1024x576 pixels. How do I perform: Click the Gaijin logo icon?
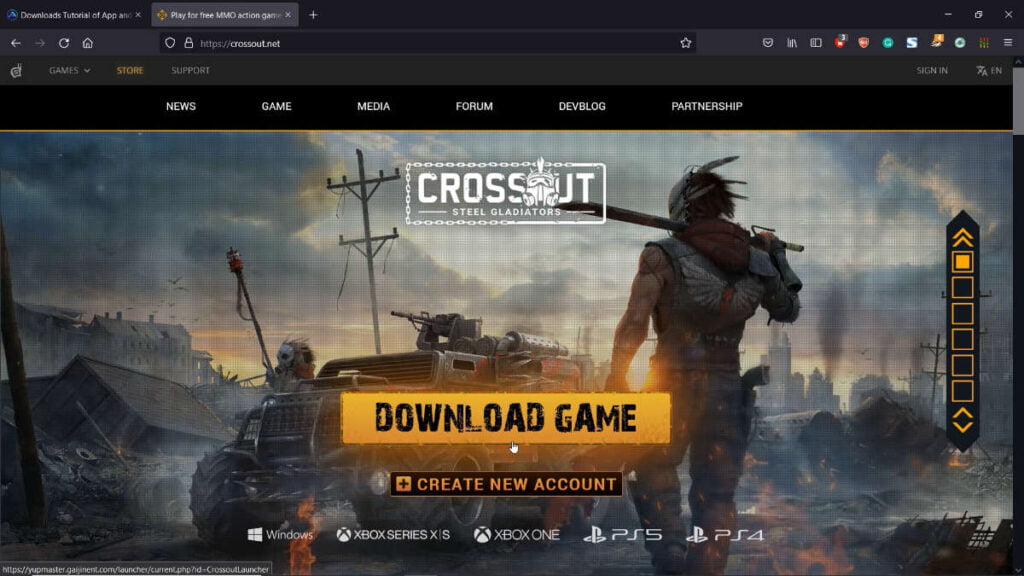click(x=16, y=71)
